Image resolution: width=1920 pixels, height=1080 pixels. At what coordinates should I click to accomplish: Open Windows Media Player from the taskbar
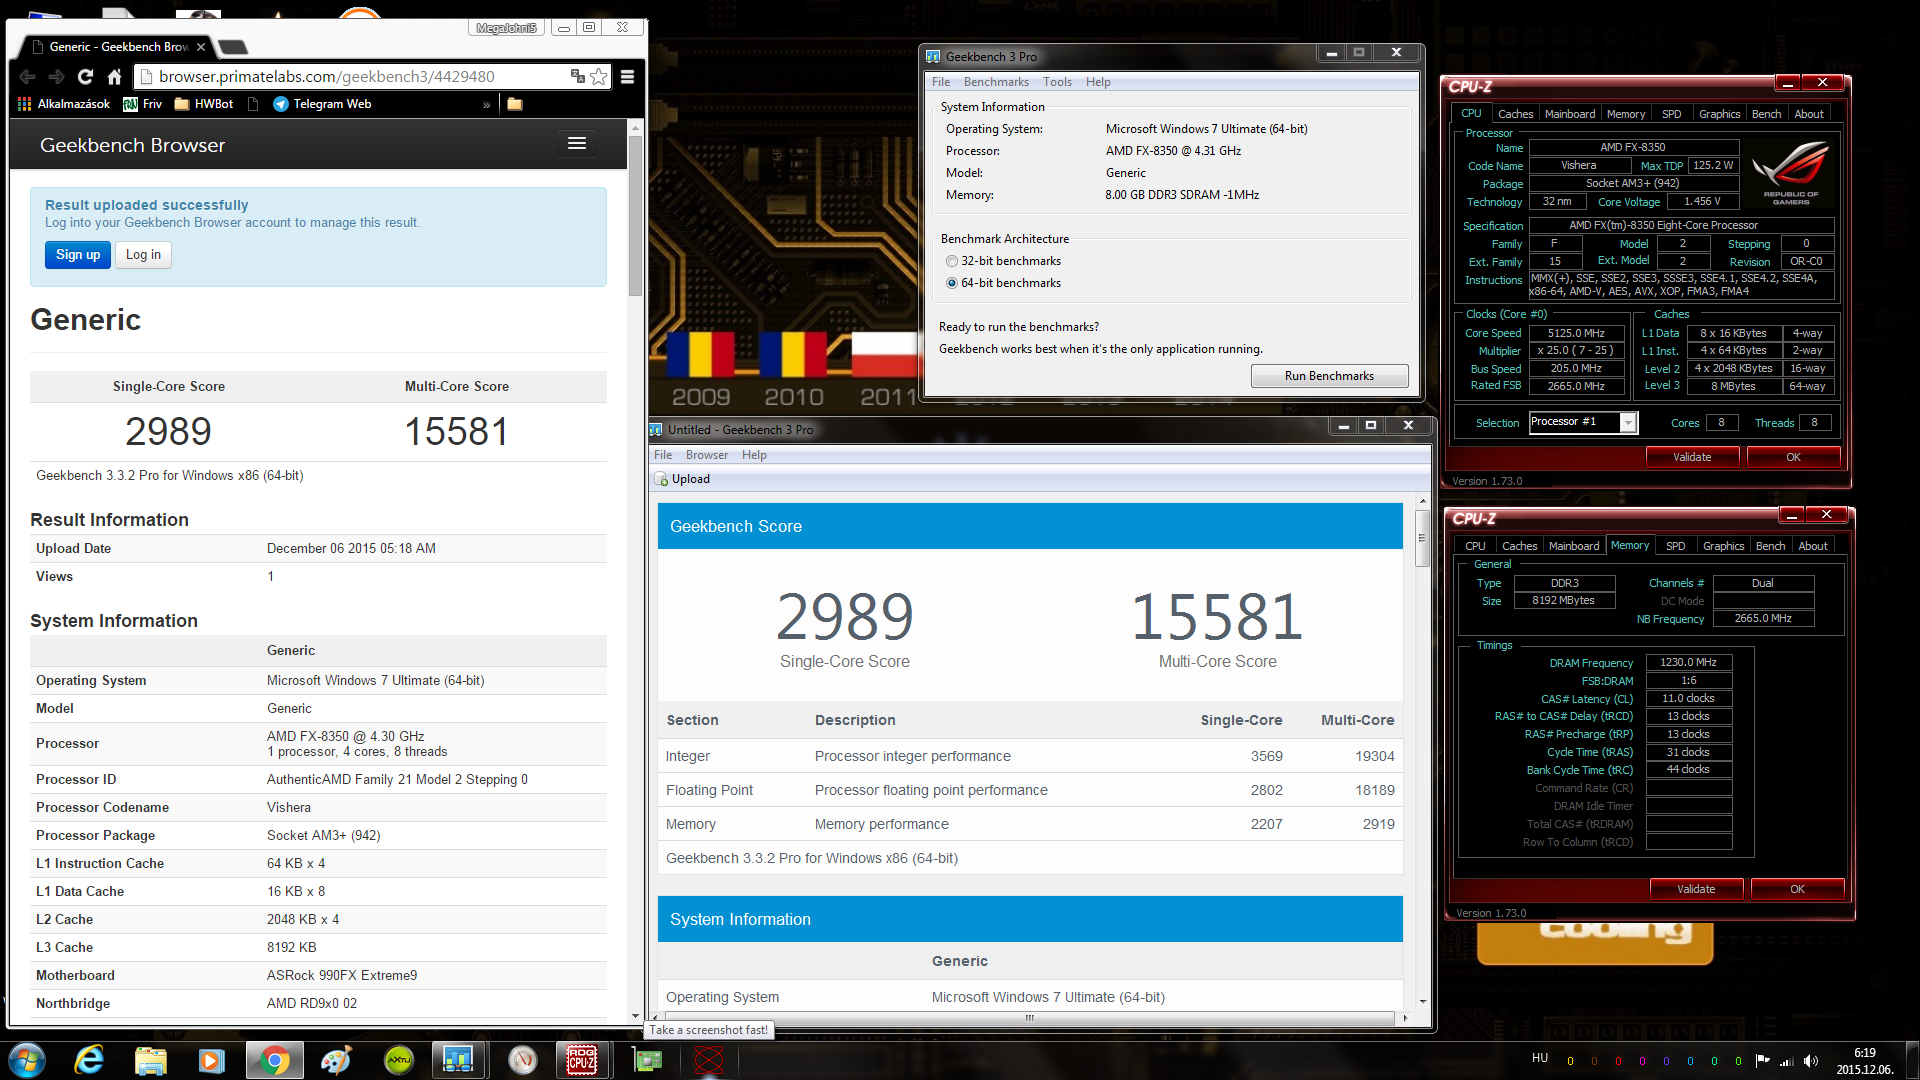coord(212,1060)
